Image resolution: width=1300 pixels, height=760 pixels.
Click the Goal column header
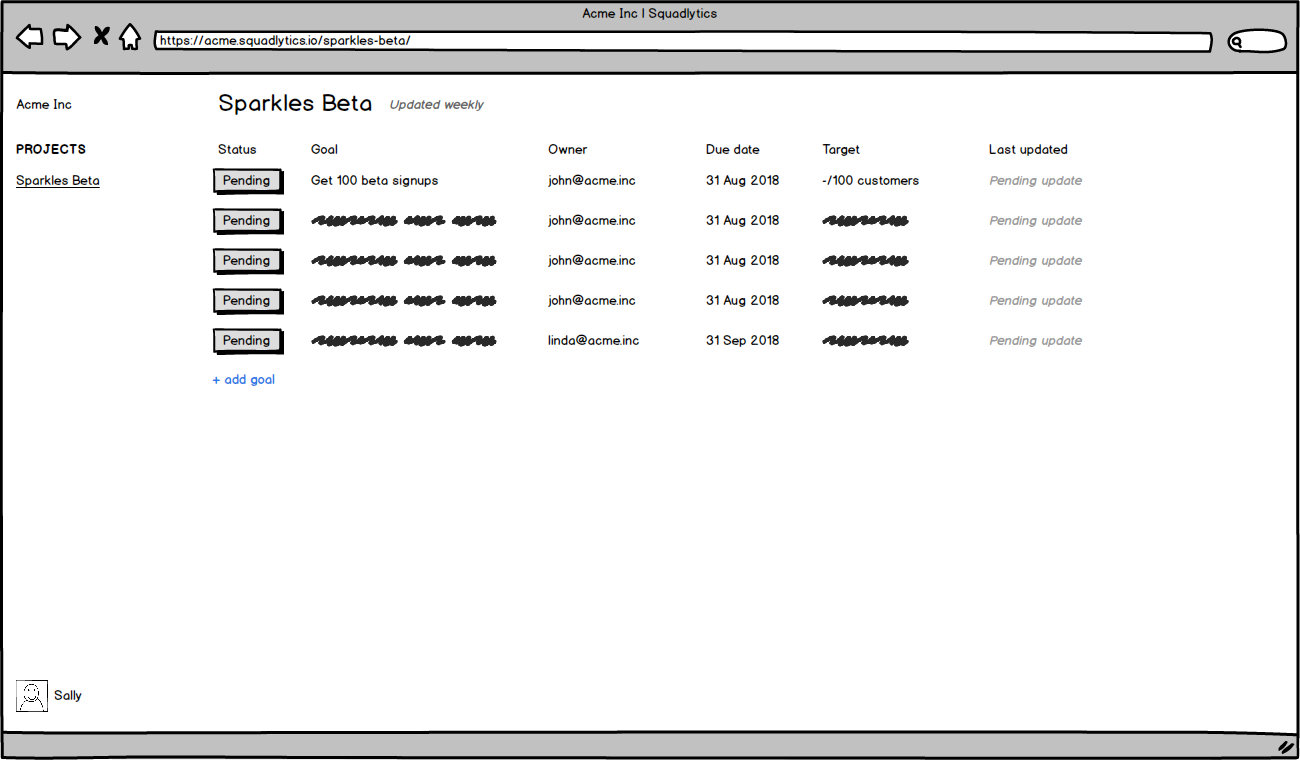click(x=325, y=150)
